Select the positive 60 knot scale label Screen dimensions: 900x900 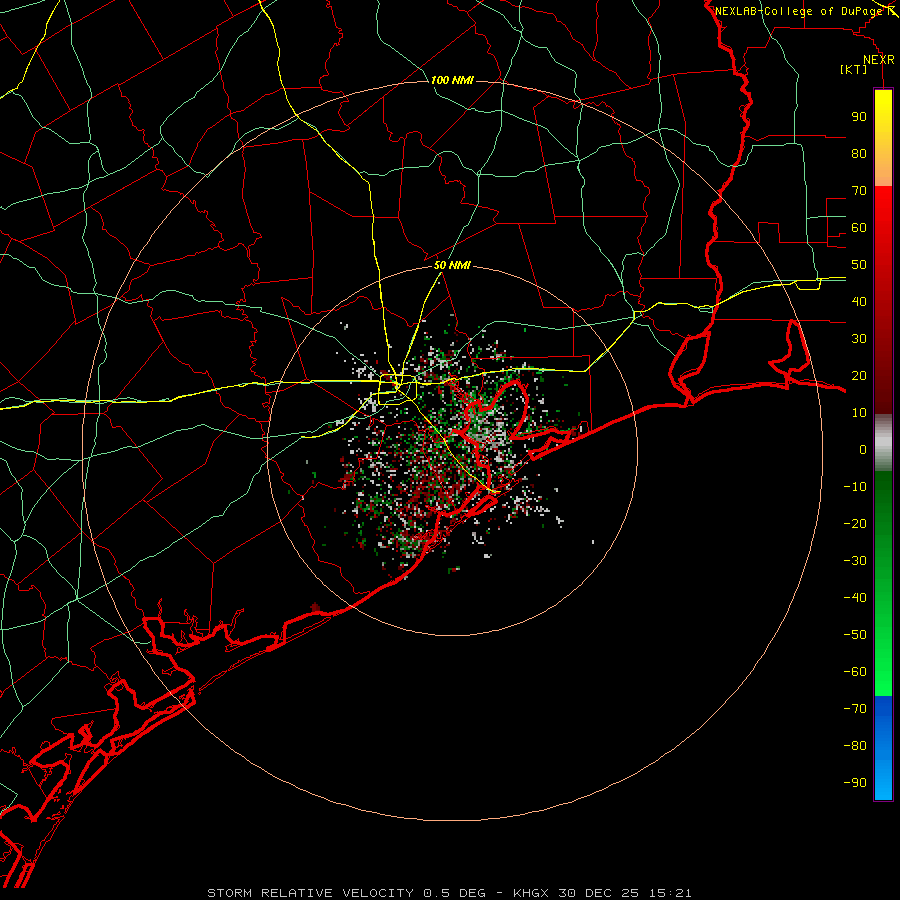click(859, 227)
